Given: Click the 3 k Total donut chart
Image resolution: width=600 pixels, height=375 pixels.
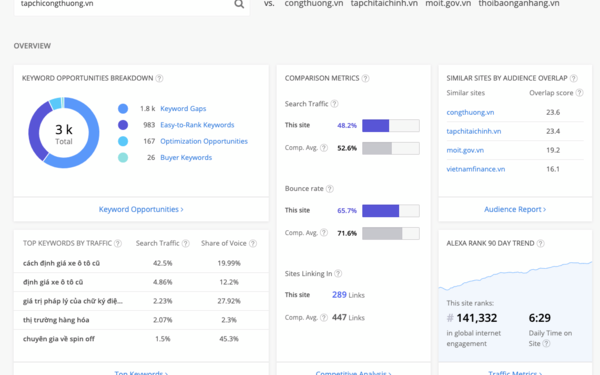Looking at the screenshot, I should pos(64,133).
